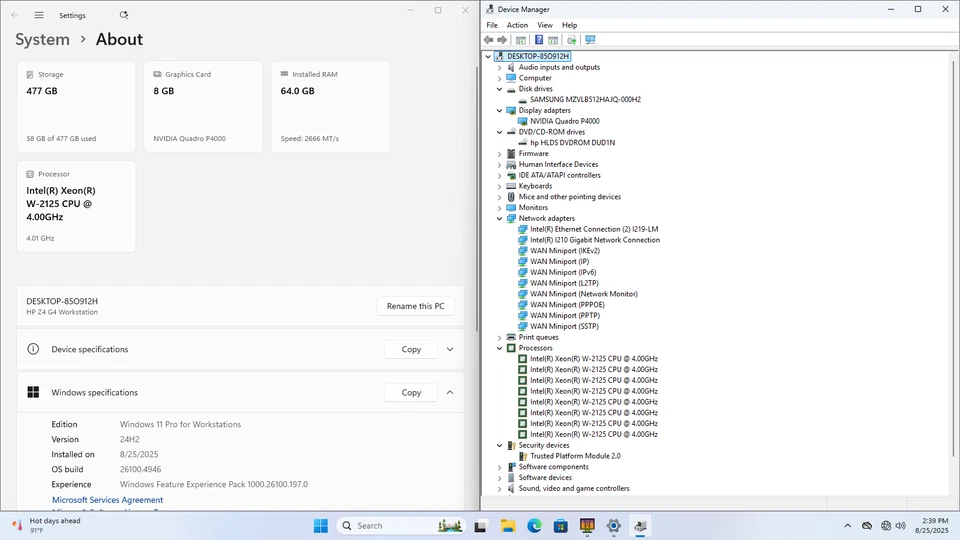Viewport: 960px width, 540px height.
Task: Click the taskbar monitor app icon beside Store
Action: point(587,525)
